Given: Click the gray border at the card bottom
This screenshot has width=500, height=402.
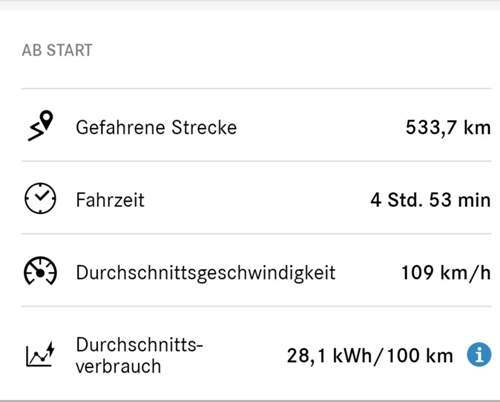Looking at the screenshot, I should pyautogui.click(x=250, y=400).
